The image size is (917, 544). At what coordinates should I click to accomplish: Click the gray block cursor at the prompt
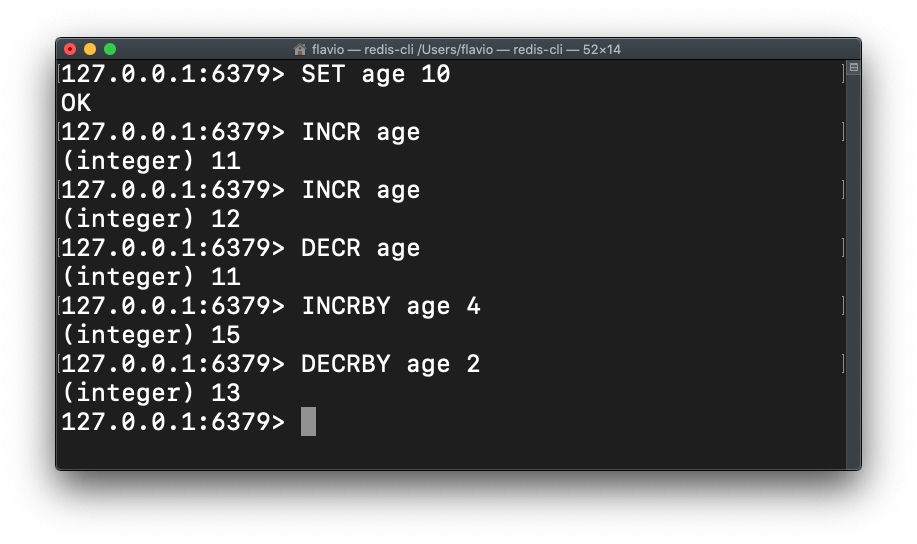click(308, 421)
